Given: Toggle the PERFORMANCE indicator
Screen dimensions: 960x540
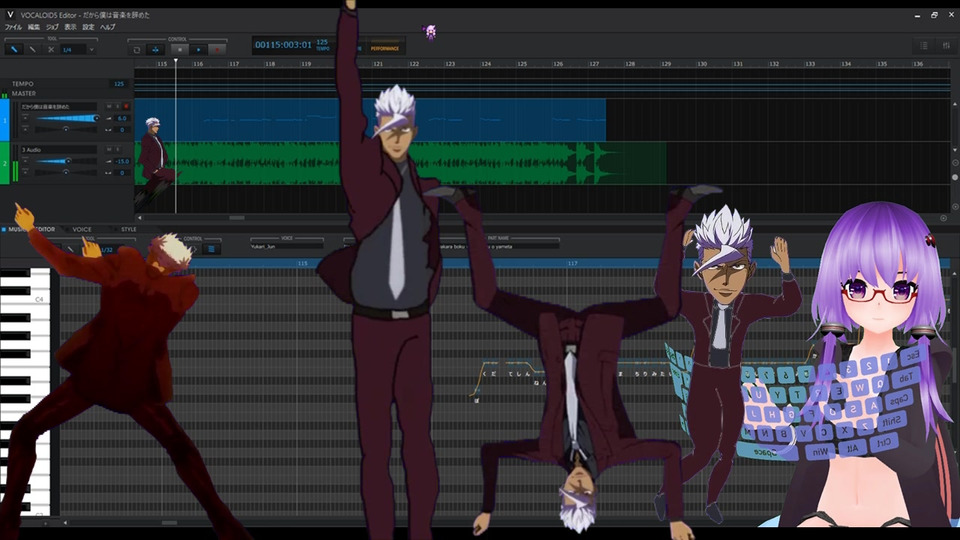Looking at the screenshot, I should pos(384,48).
